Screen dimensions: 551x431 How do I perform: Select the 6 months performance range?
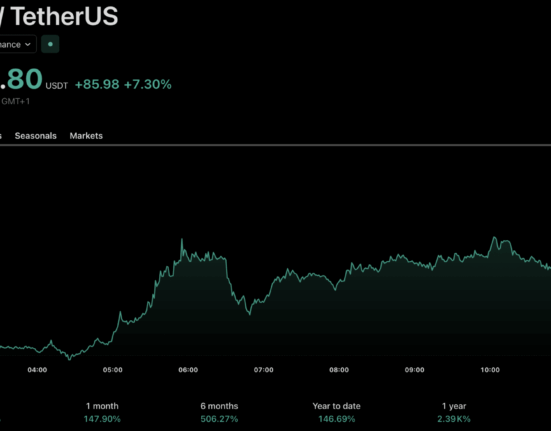[x=219, y=406]
